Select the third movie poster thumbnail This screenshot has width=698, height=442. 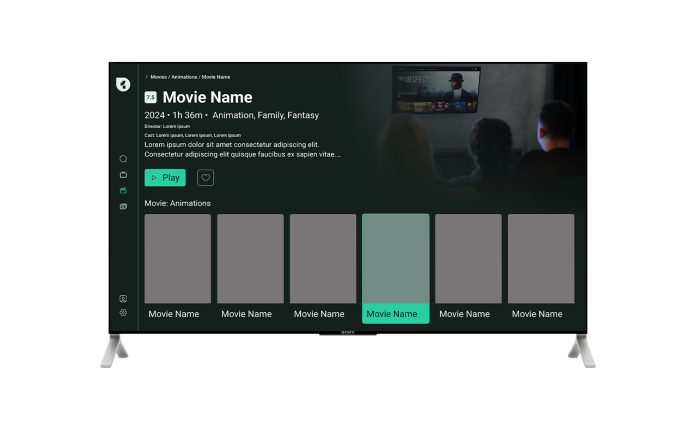(x=323, y=258)
